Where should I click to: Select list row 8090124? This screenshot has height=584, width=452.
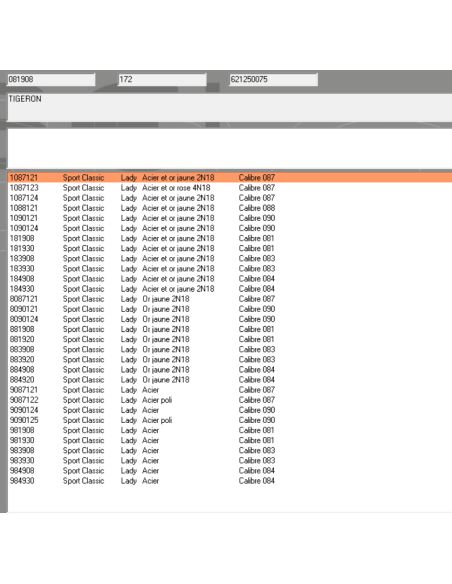click(230, 319)
